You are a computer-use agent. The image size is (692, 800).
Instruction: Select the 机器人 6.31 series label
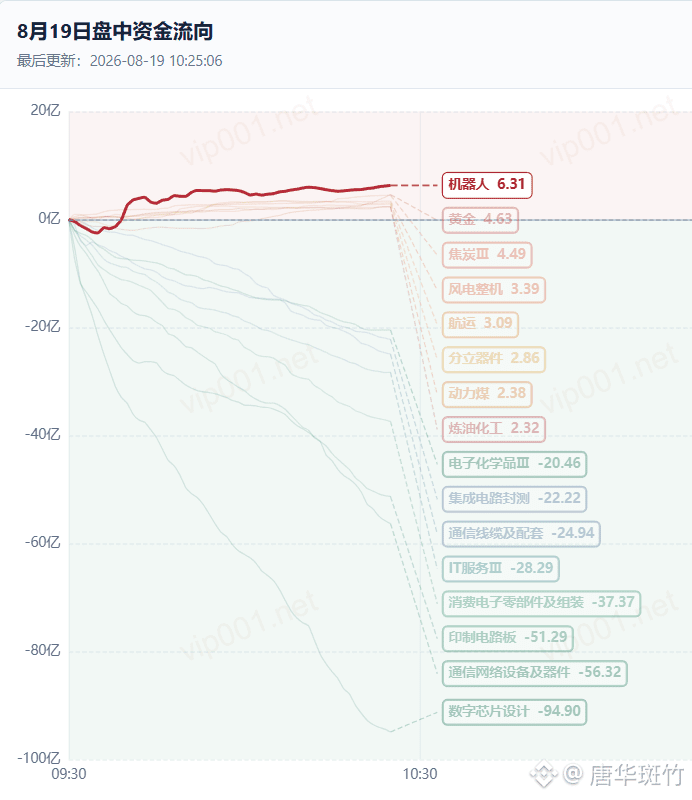point(487,185)
